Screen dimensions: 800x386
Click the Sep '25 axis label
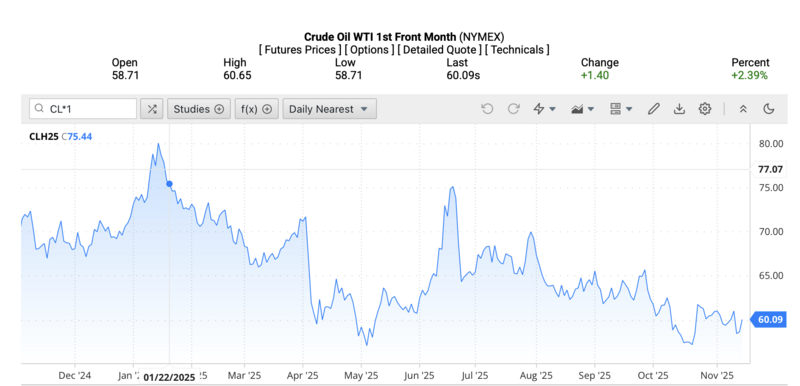coord(594,376)
